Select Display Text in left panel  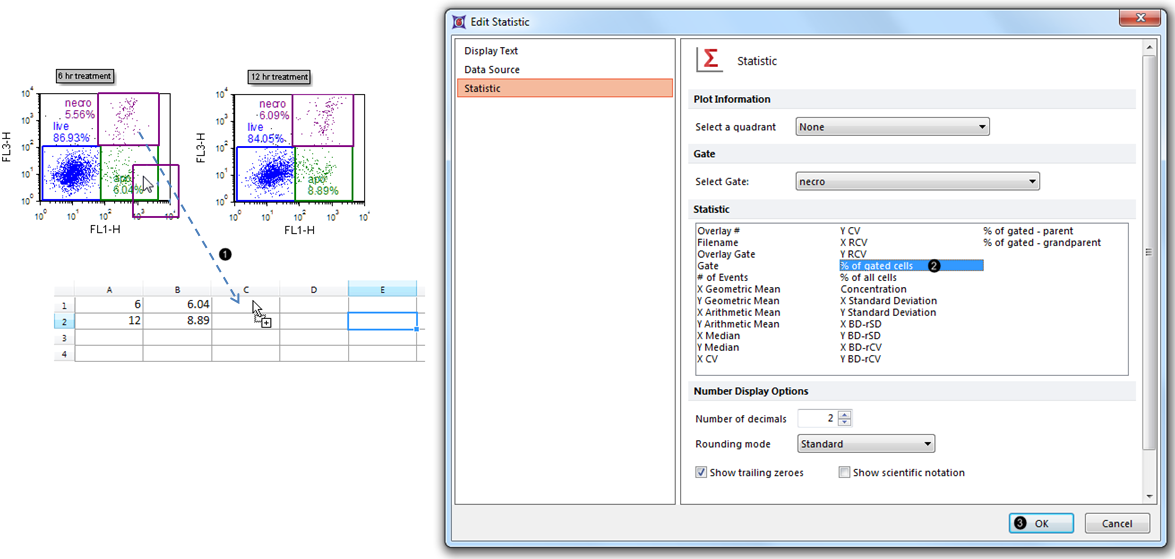[x=491, y=51]
